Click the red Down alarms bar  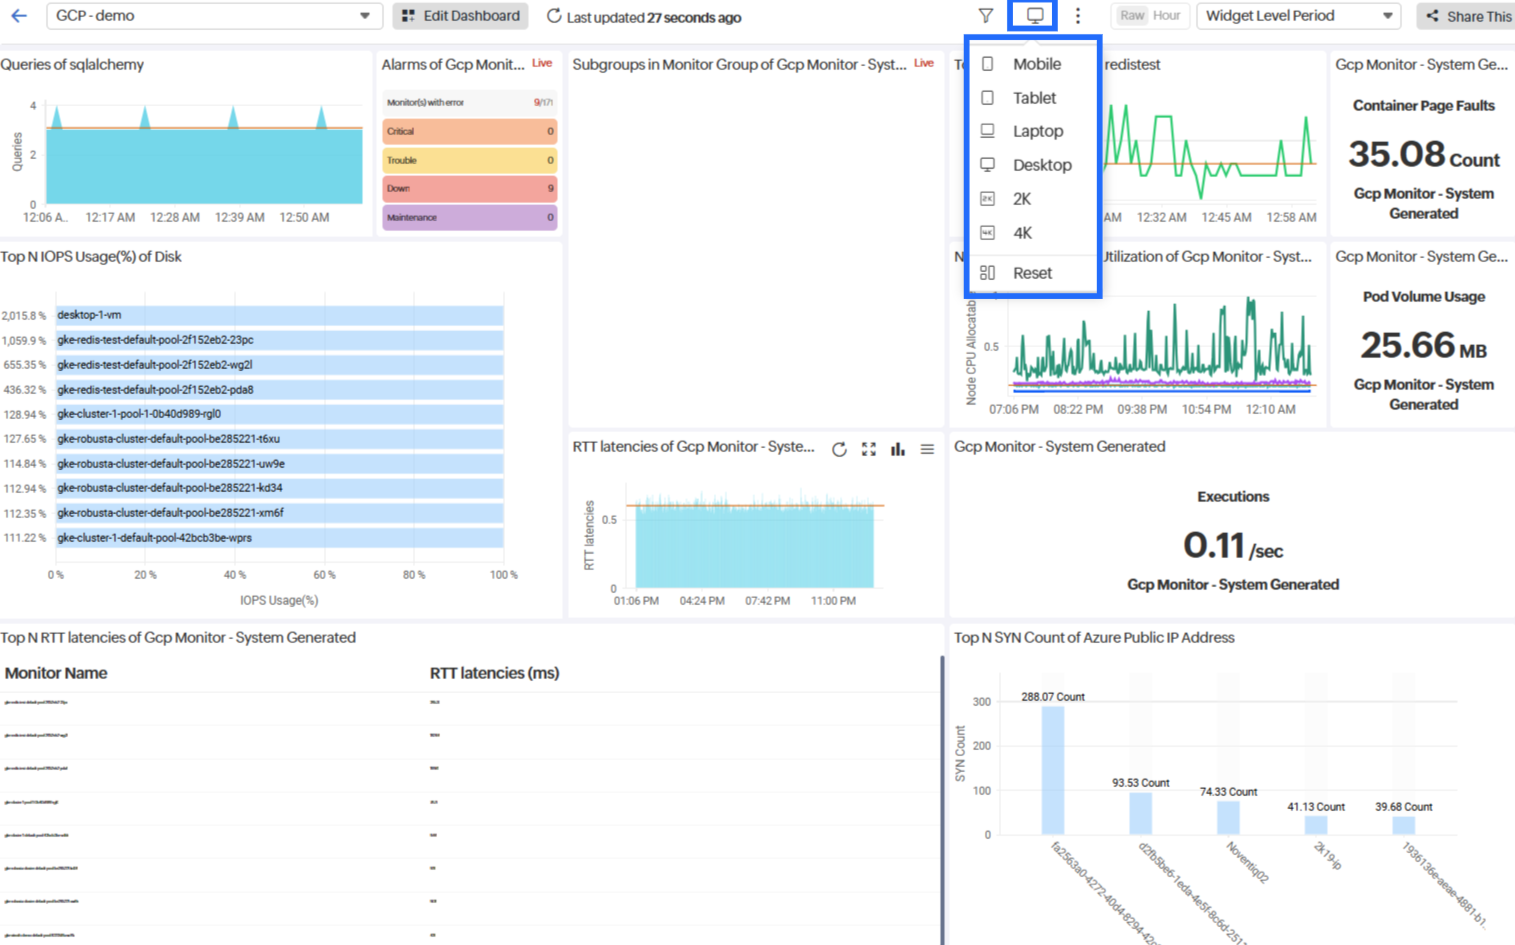[469, 188]
